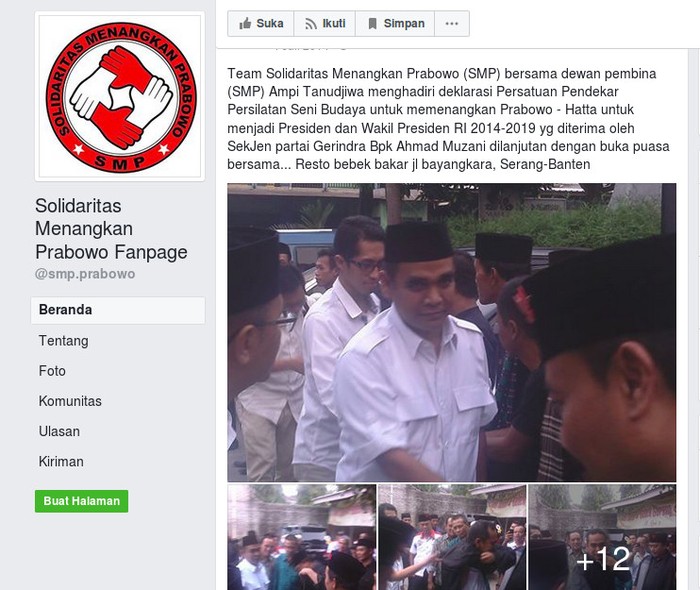
Task: Open the large main post photo
Action: pyautogui.click(x=452, y=332)
